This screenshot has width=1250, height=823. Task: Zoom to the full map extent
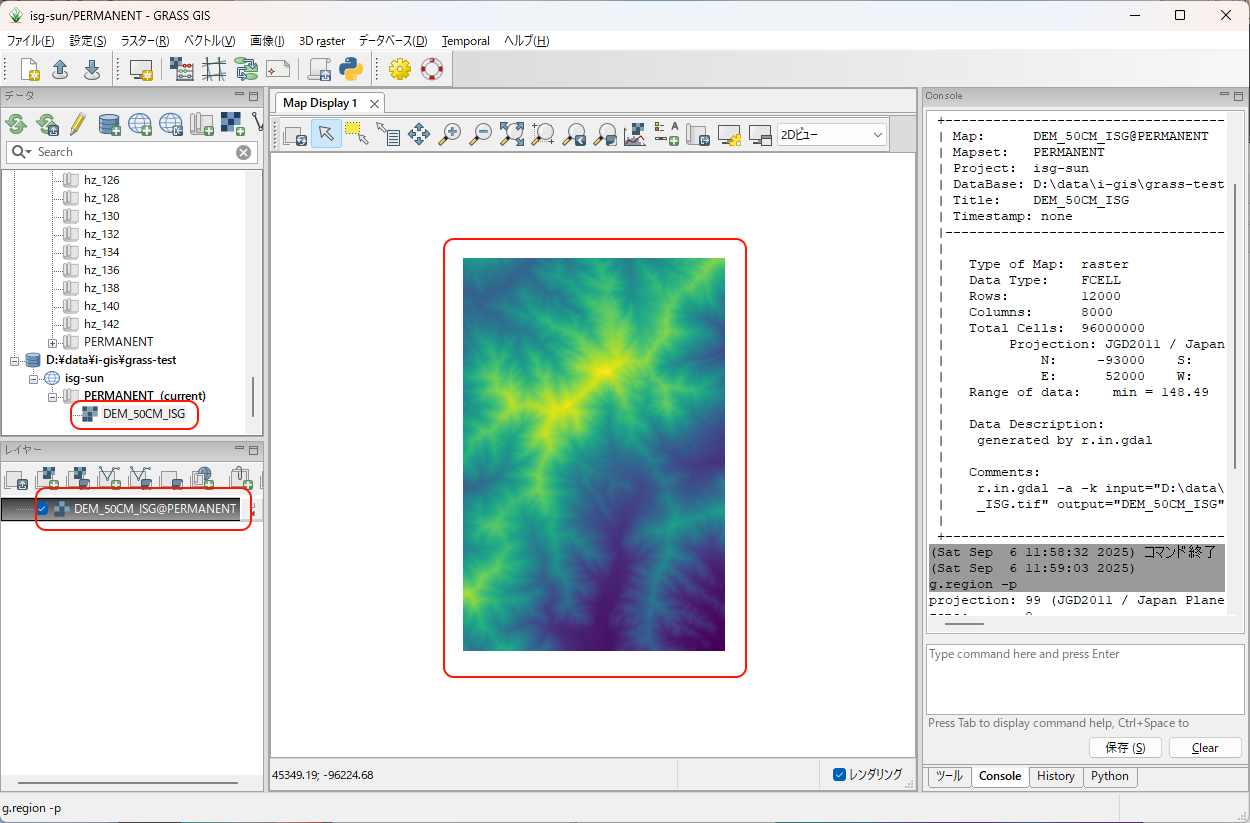[512, 134]
